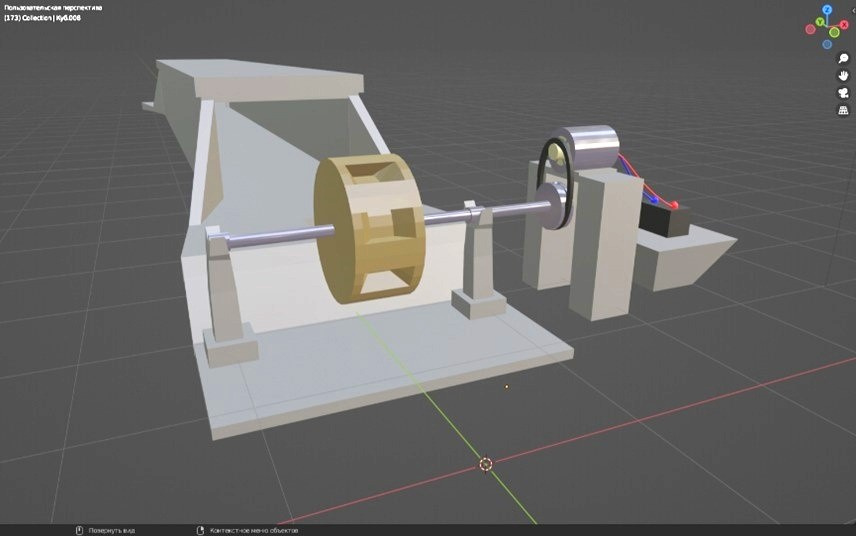Click the negative Z blue gizmo circle
The width and height of the screenshot is (856, 536).
point(826,44)
